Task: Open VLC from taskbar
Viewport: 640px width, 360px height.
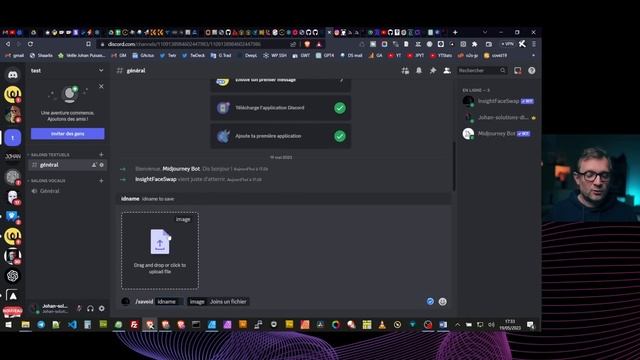Action: 382,325
